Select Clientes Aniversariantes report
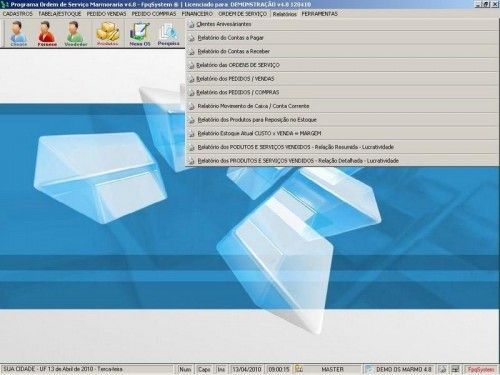The width and height of the screenshot is (500, 375). pos(342,24)
